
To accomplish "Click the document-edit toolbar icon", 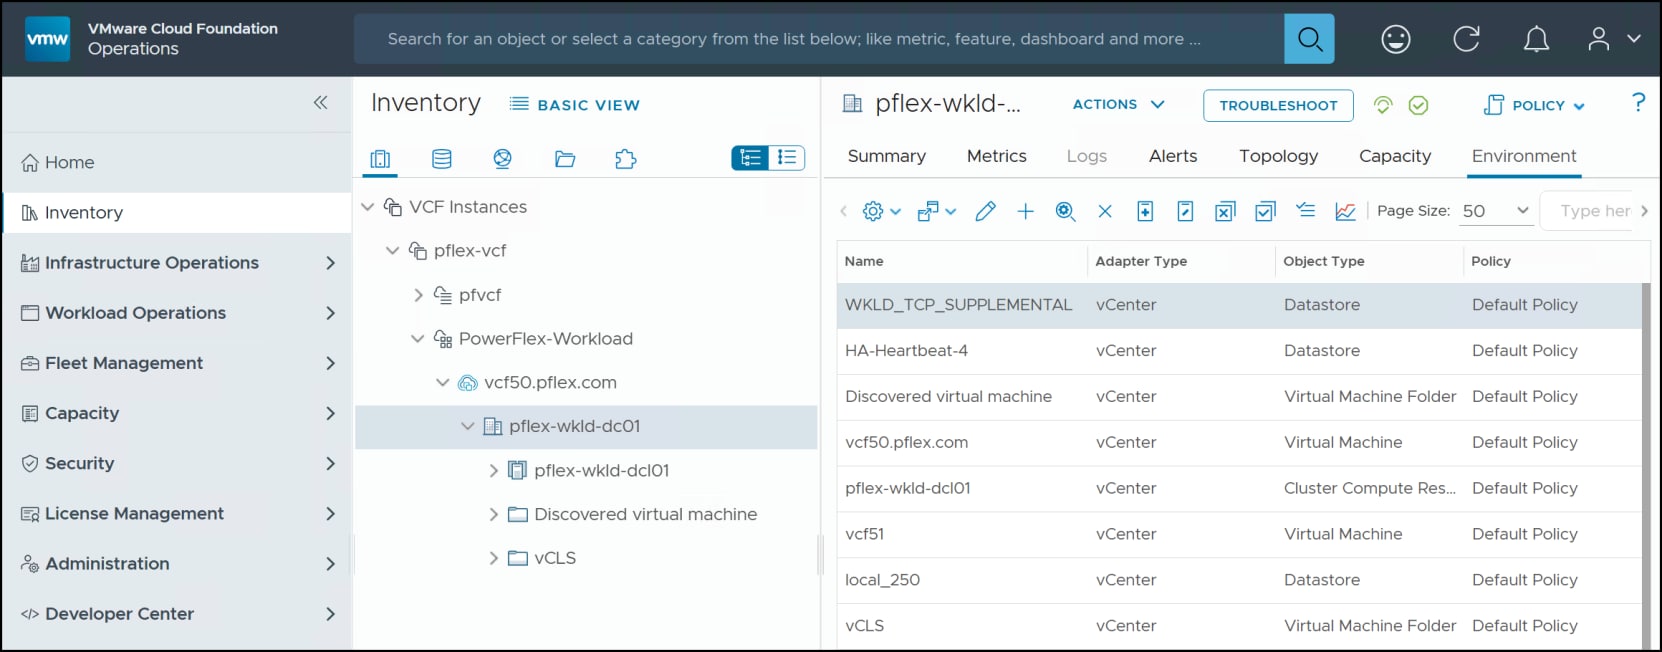I will [1185, 211].
